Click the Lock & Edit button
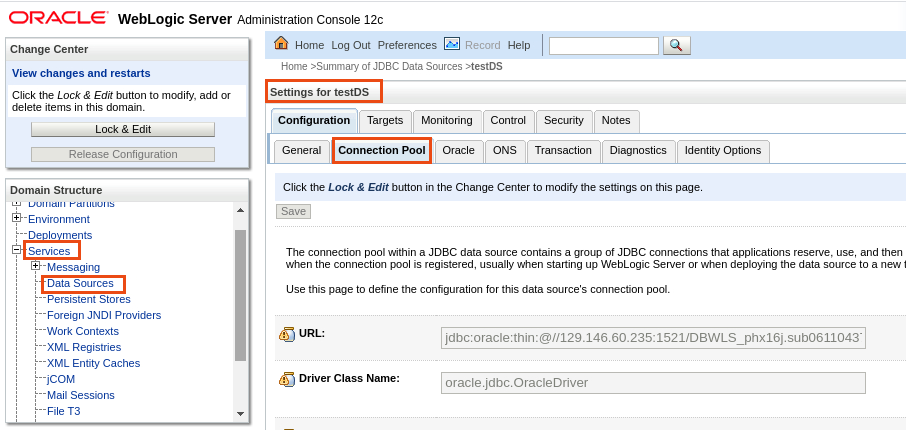 (123, 129)
